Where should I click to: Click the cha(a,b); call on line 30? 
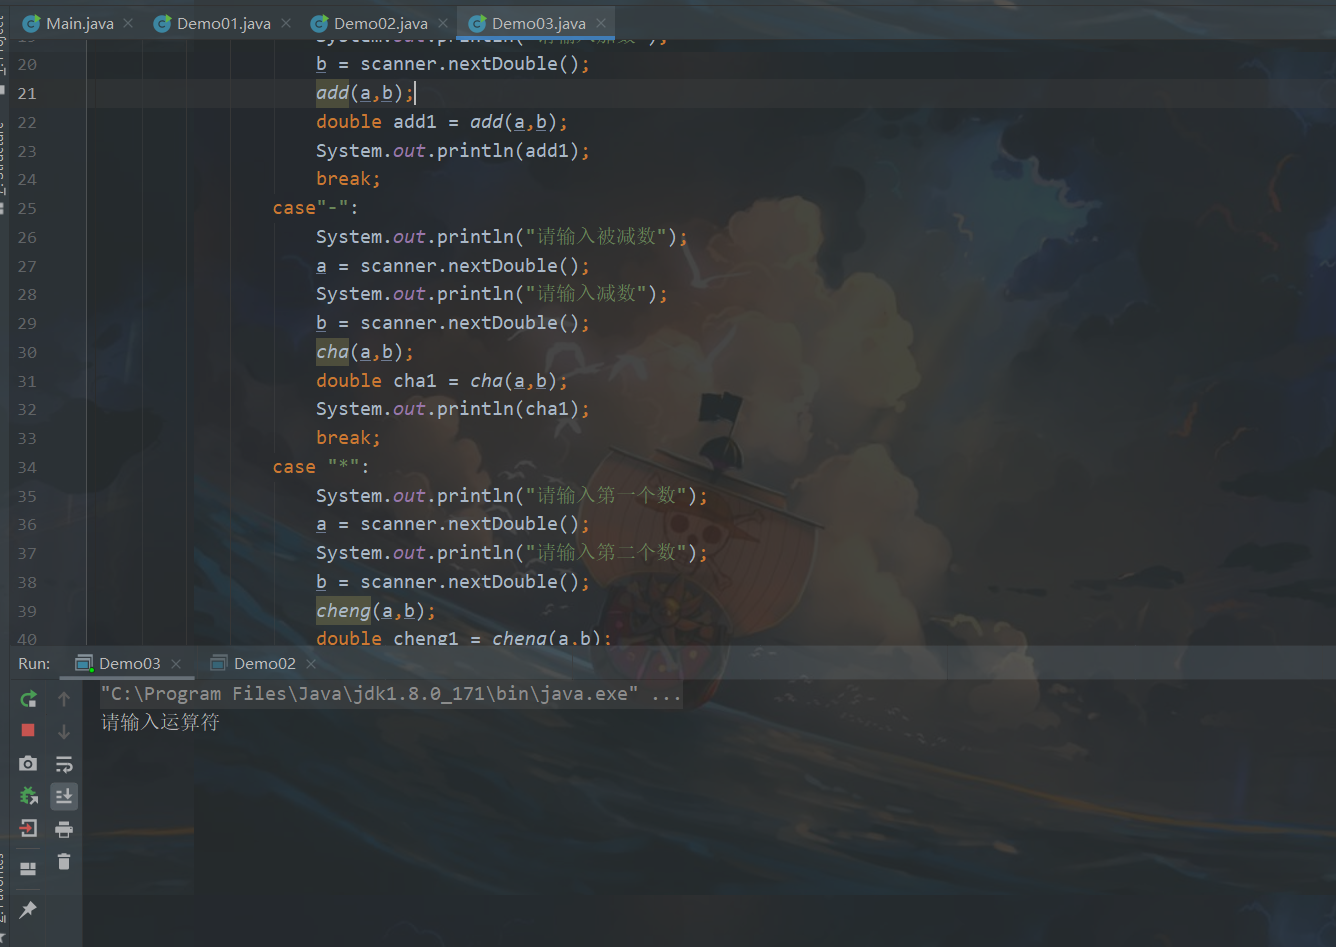365,352
